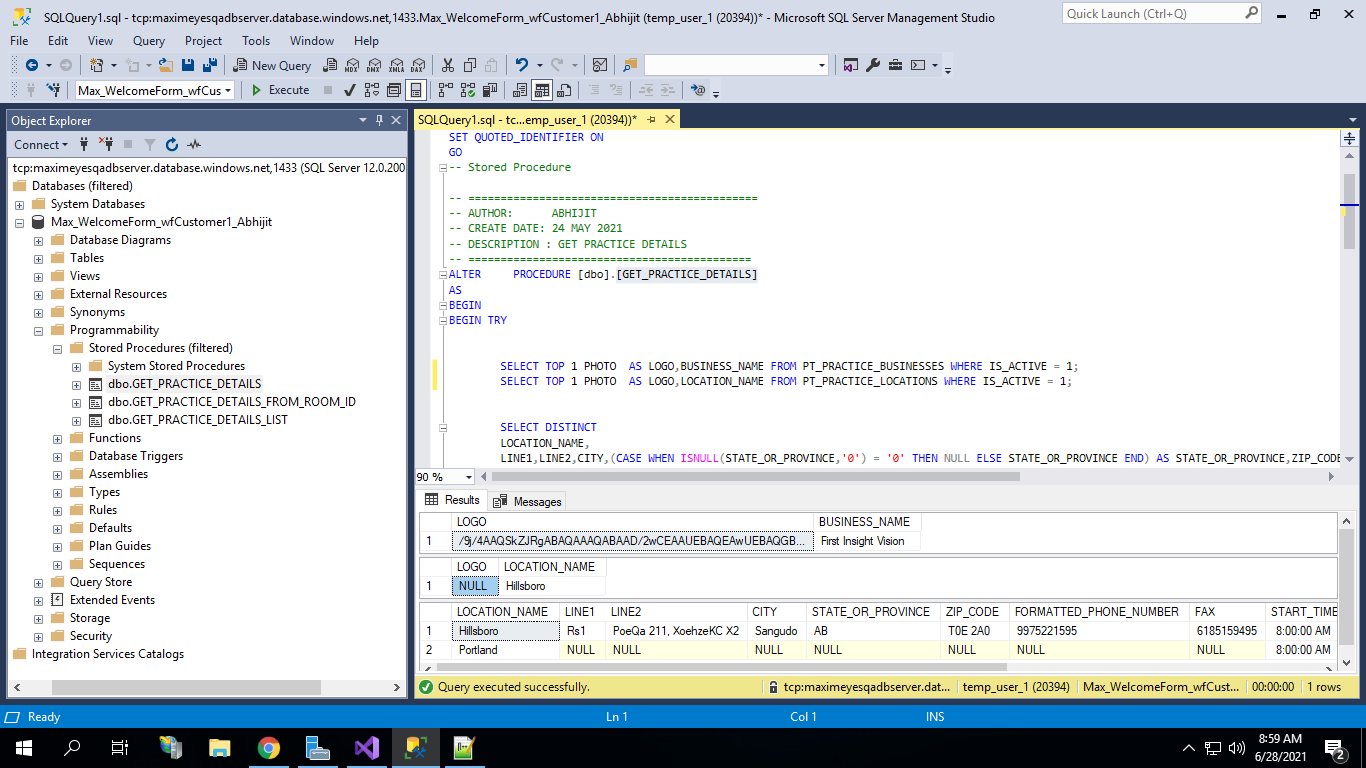Click Object Explorer Connect plug icon

[x=84, y=144]
